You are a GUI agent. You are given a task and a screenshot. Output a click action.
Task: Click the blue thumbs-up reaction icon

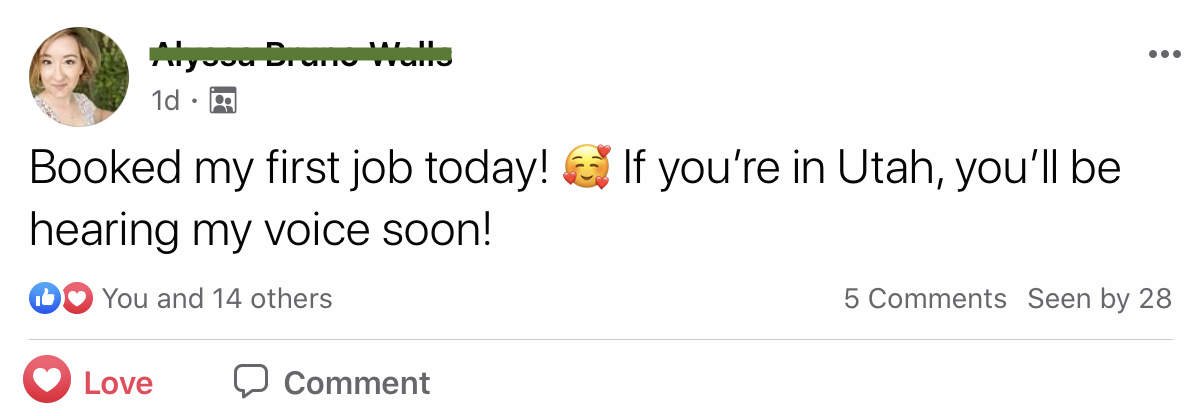(45, 297)
